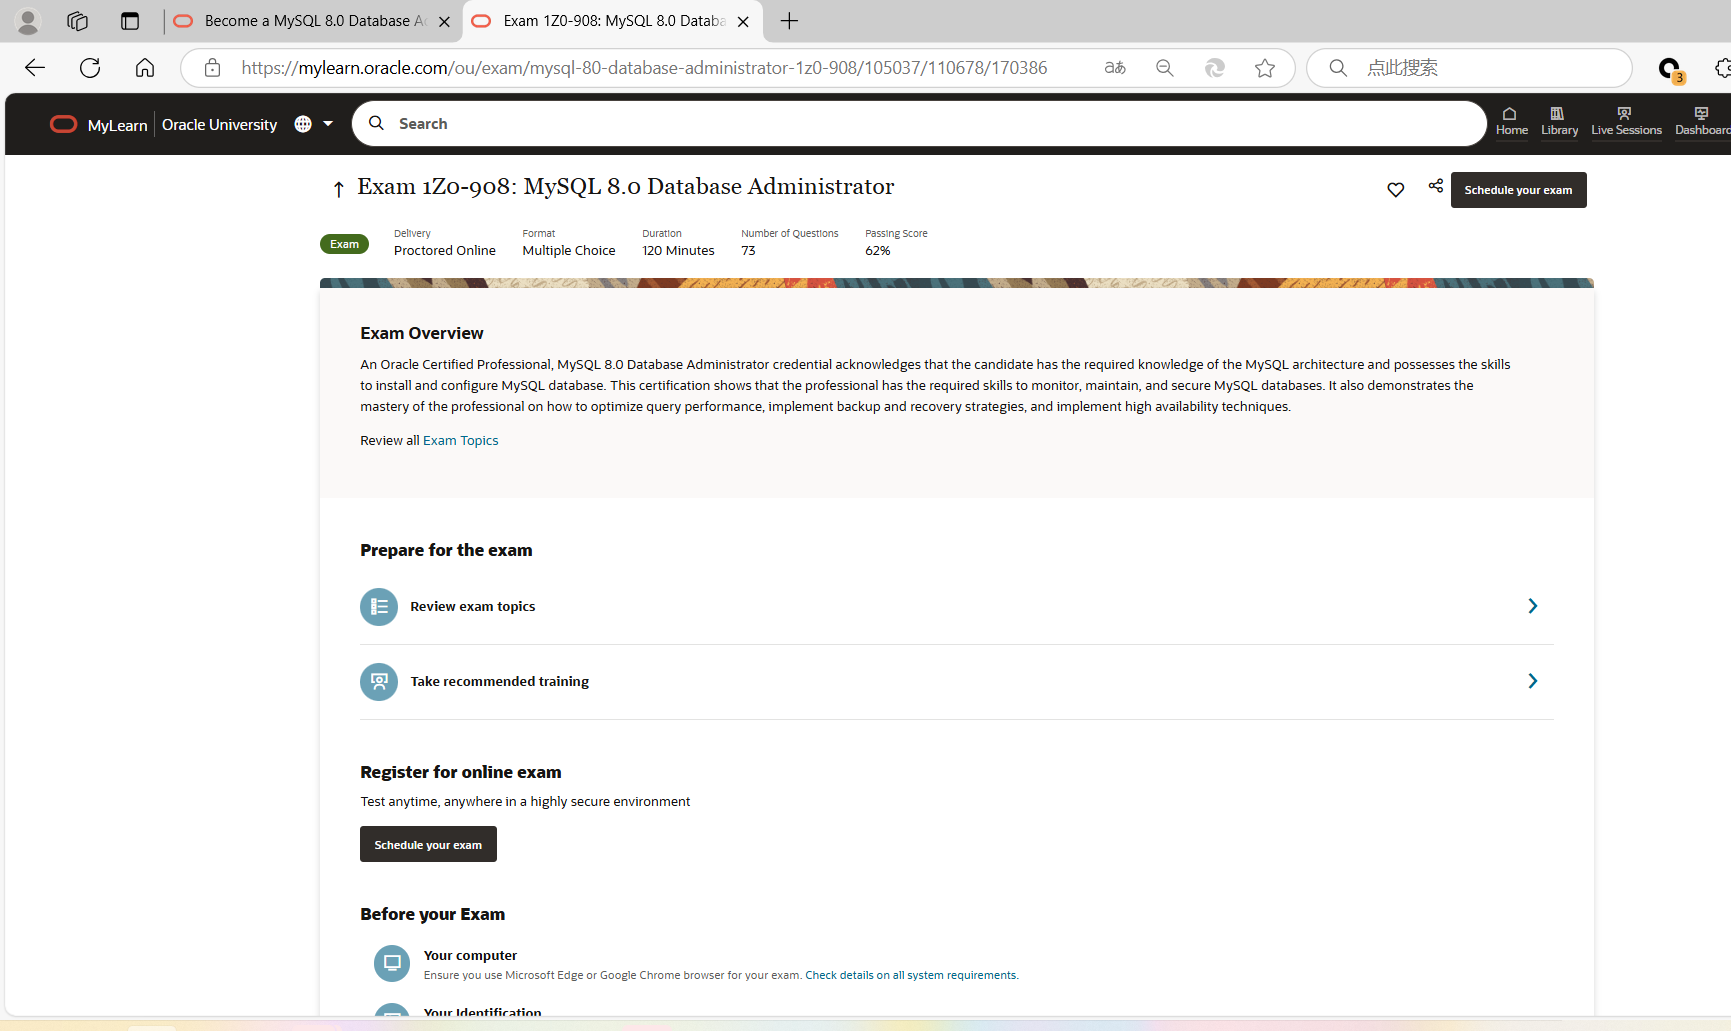Viewport: 1731px width, 1031px height.
Task: Open the Dashboard
Action: pyautogui.click(x=1702, y=122)
